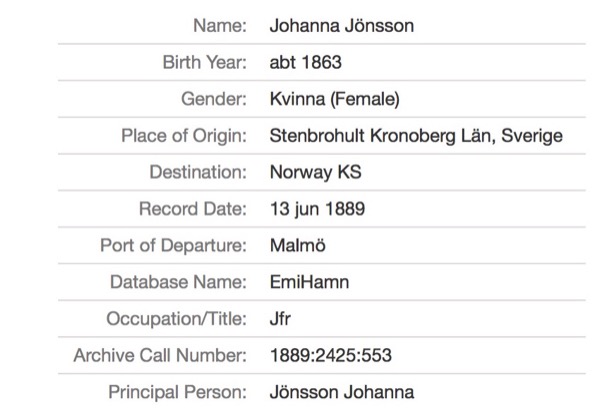
Task: Click the Birth Year label
Action: click(x=204, y=63)
